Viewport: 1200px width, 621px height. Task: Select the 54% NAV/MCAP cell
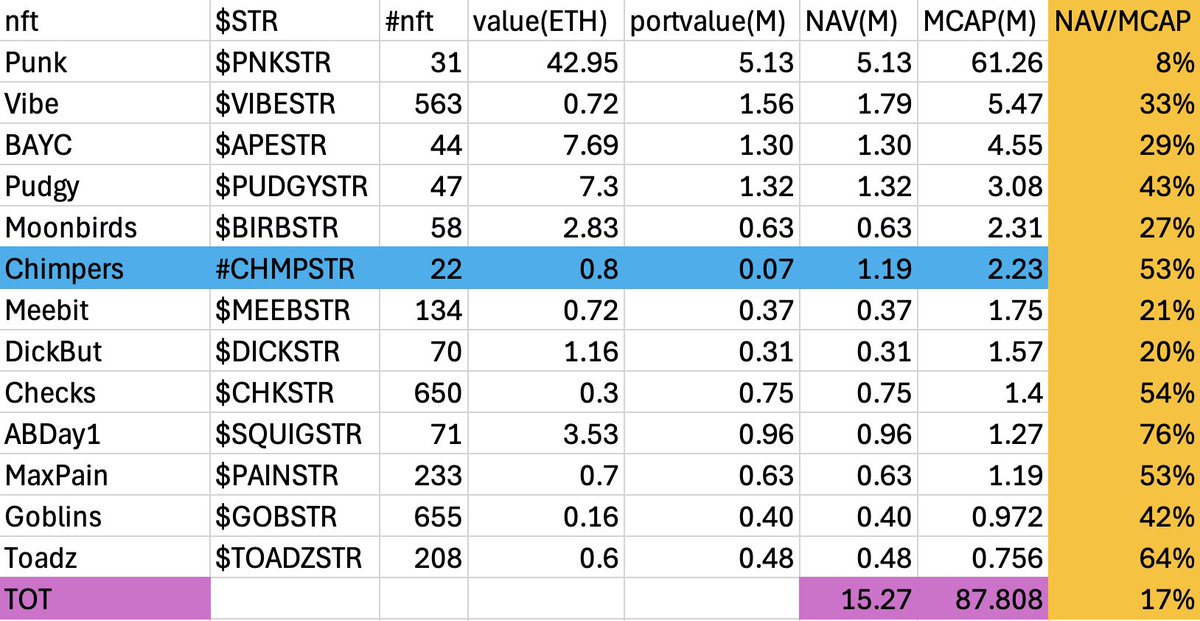pyautogui.click(x=1124, y=392)
